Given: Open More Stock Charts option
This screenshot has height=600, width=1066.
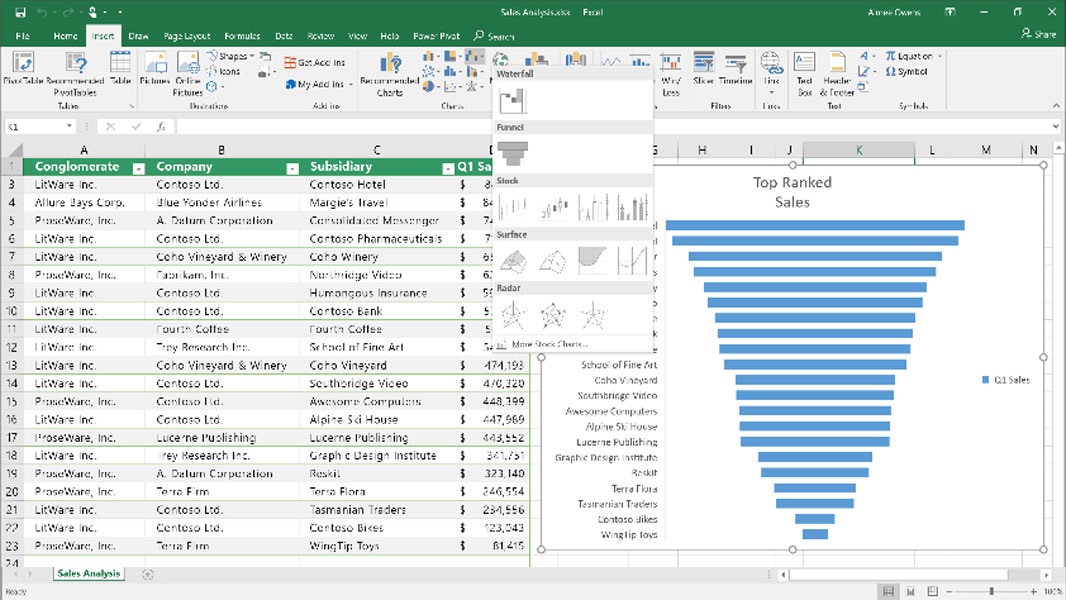Looking at the screenshot, I should [x=549, y=345].
